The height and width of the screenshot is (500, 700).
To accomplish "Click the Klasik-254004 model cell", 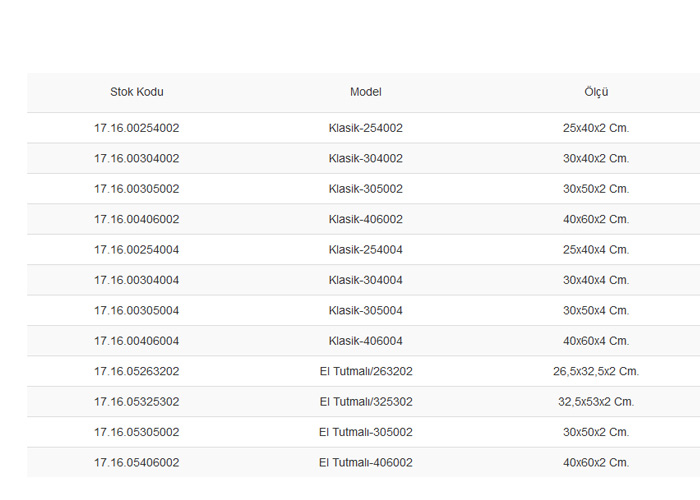I will pyautogui.click(x=366, y=250).
